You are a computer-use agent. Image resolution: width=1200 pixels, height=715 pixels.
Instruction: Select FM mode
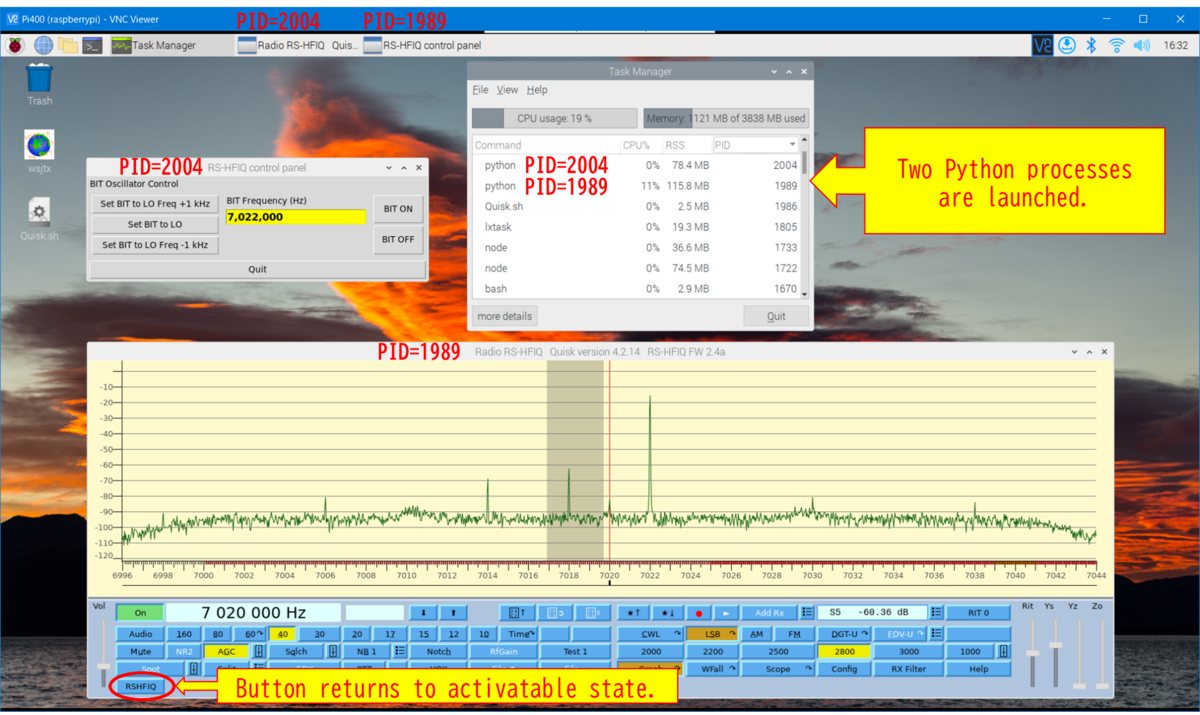[794, 634]
